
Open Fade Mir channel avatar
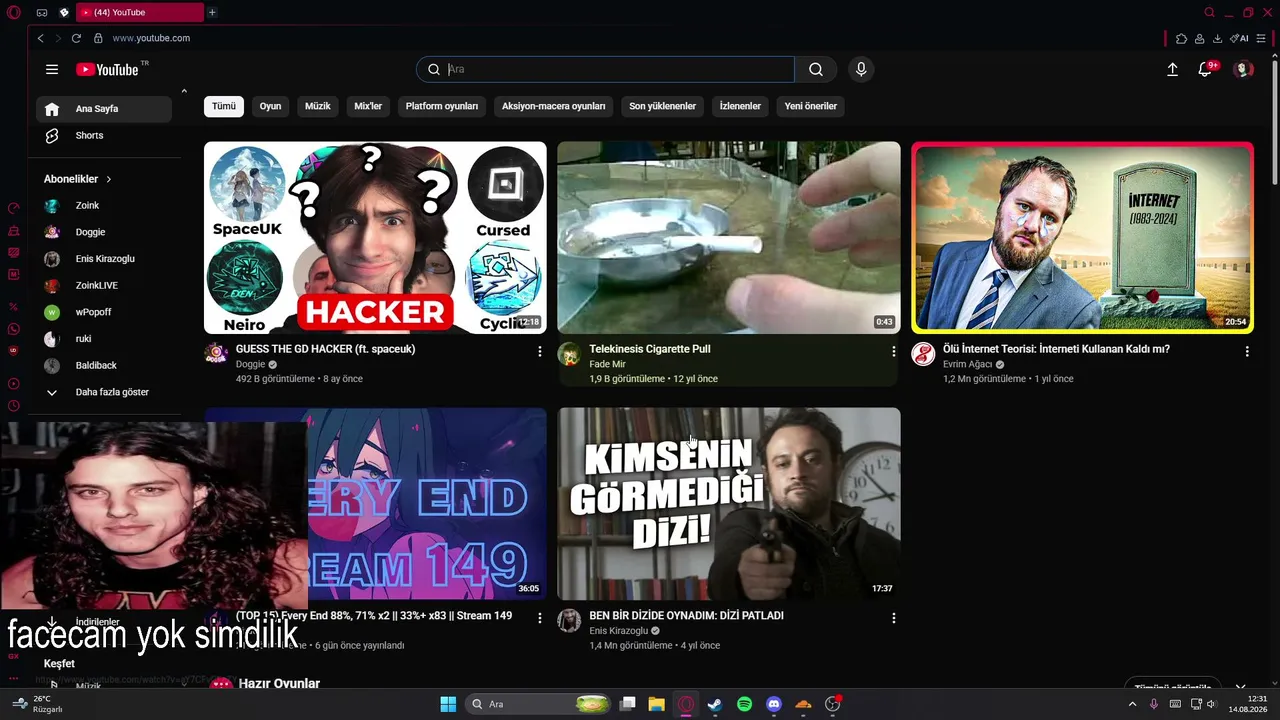pos(569,354)
